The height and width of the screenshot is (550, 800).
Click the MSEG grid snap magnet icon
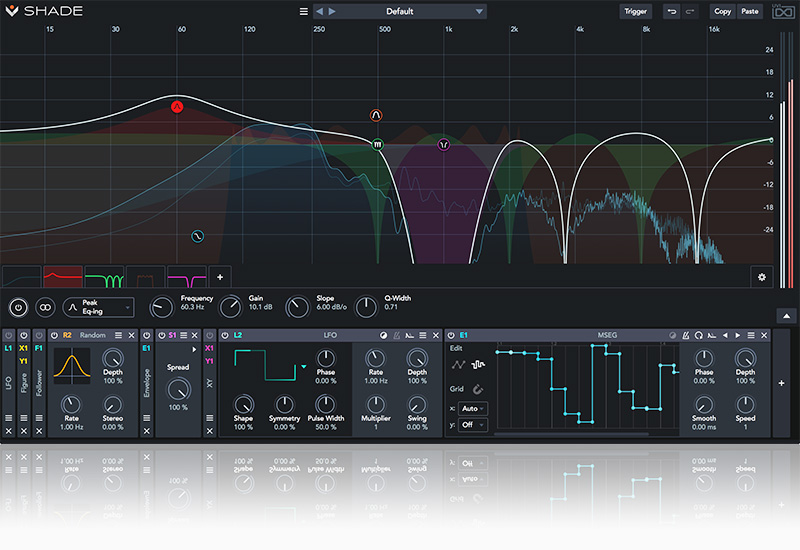pos(478,389)
